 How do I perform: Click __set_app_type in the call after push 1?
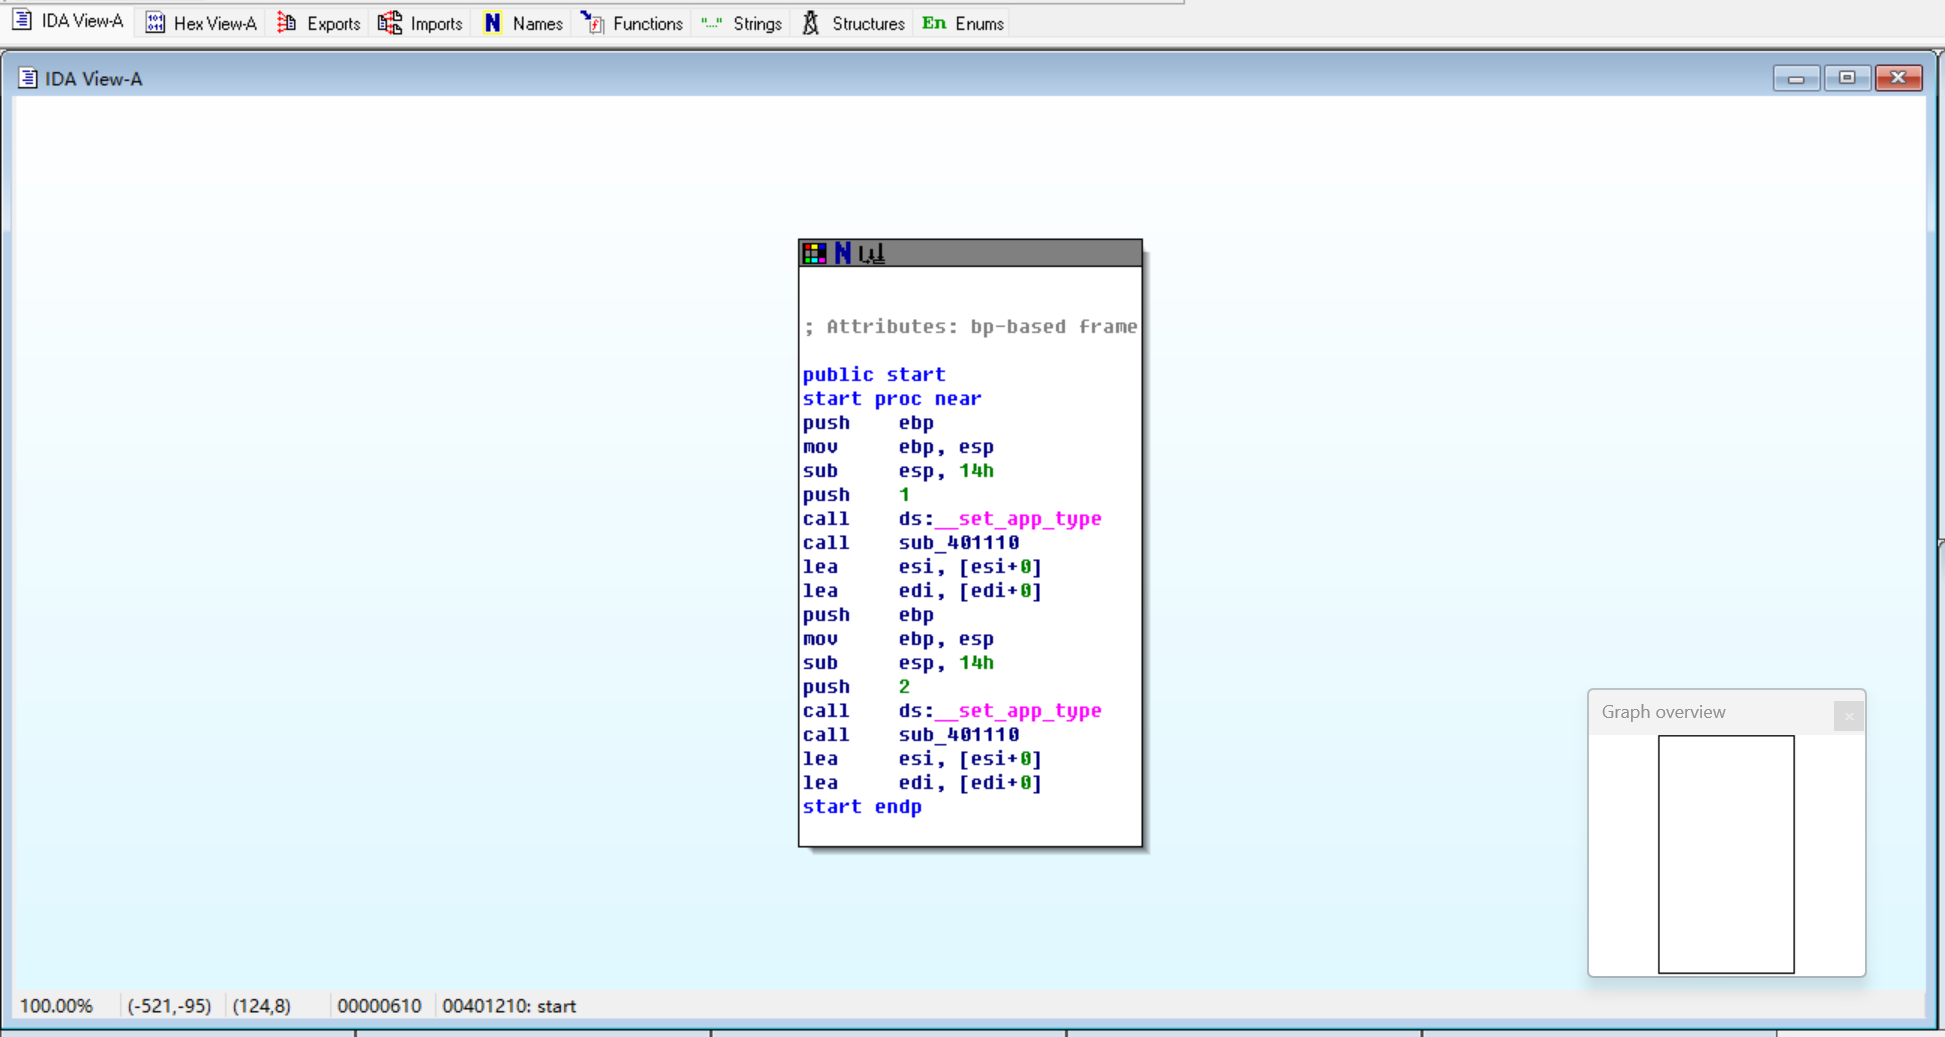(x=1018, y=519)
